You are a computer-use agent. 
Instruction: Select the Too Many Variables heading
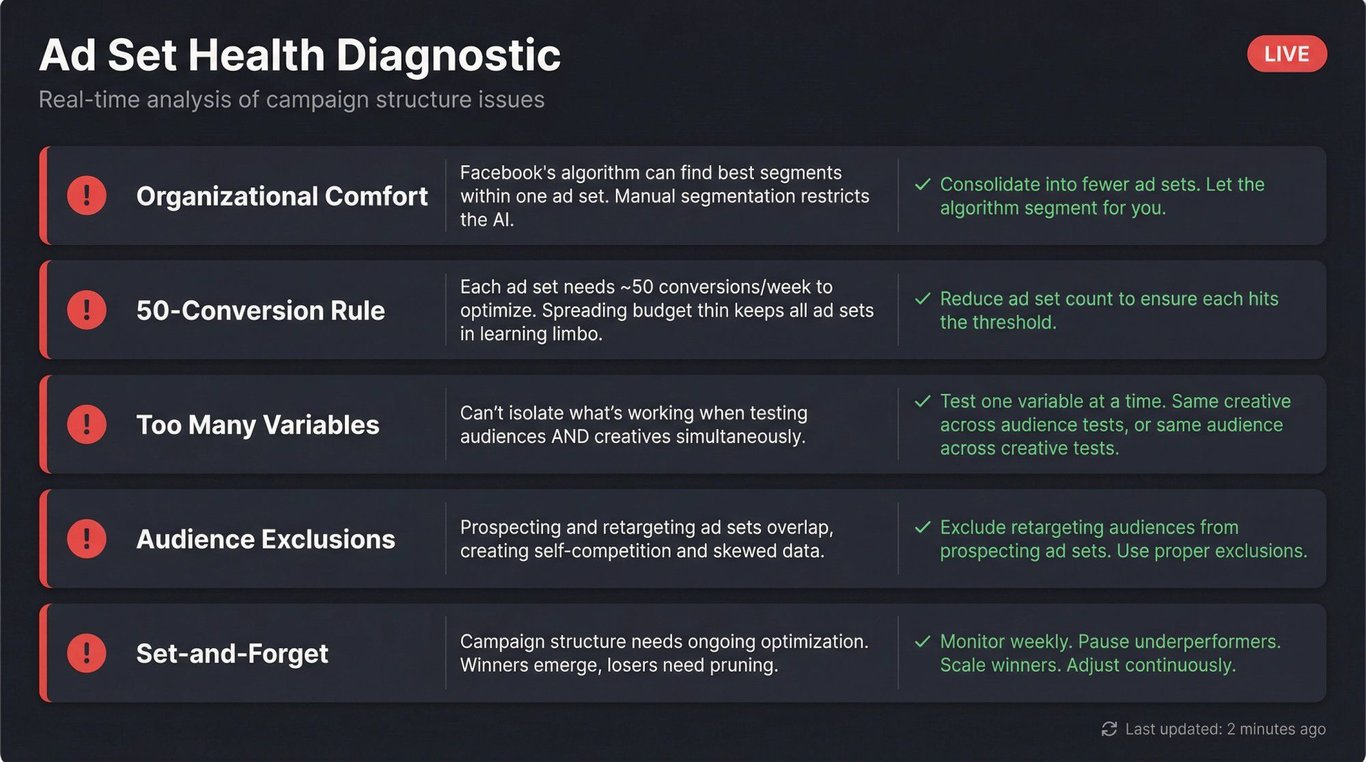(x=257, y=425)
